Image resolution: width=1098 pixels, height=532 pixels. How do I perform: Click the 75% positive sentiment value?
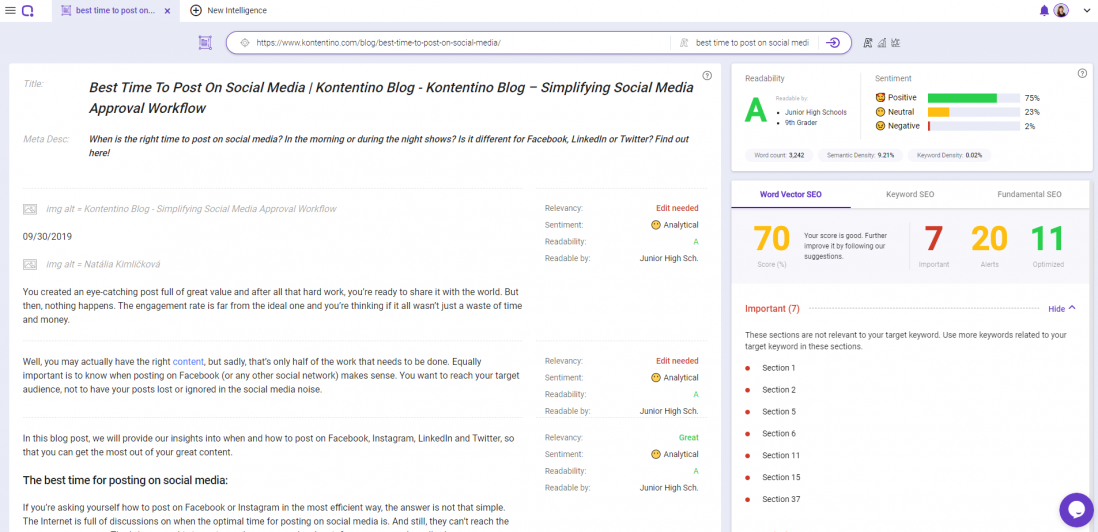[1032, 98]
